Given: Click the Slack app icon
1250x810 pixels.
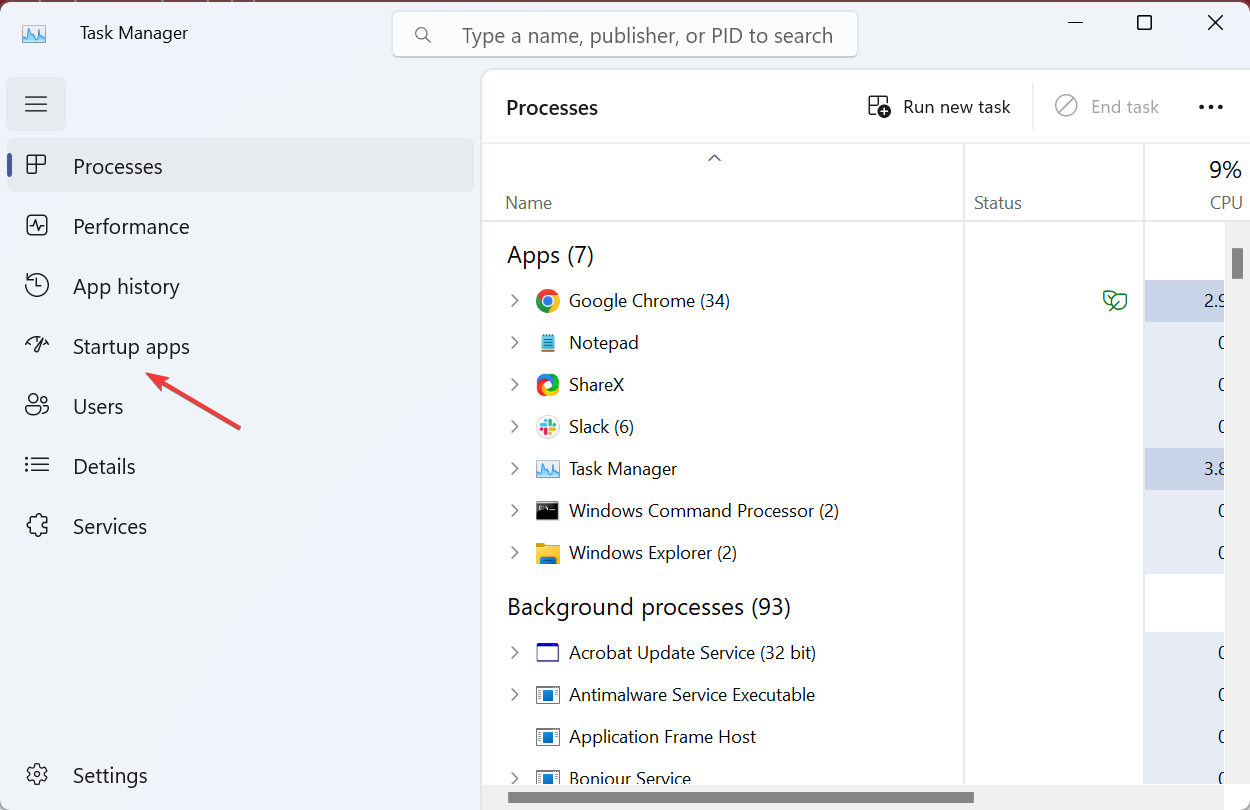Looking at the screenshot, I should pyautogui.click(x=547, y=427).
